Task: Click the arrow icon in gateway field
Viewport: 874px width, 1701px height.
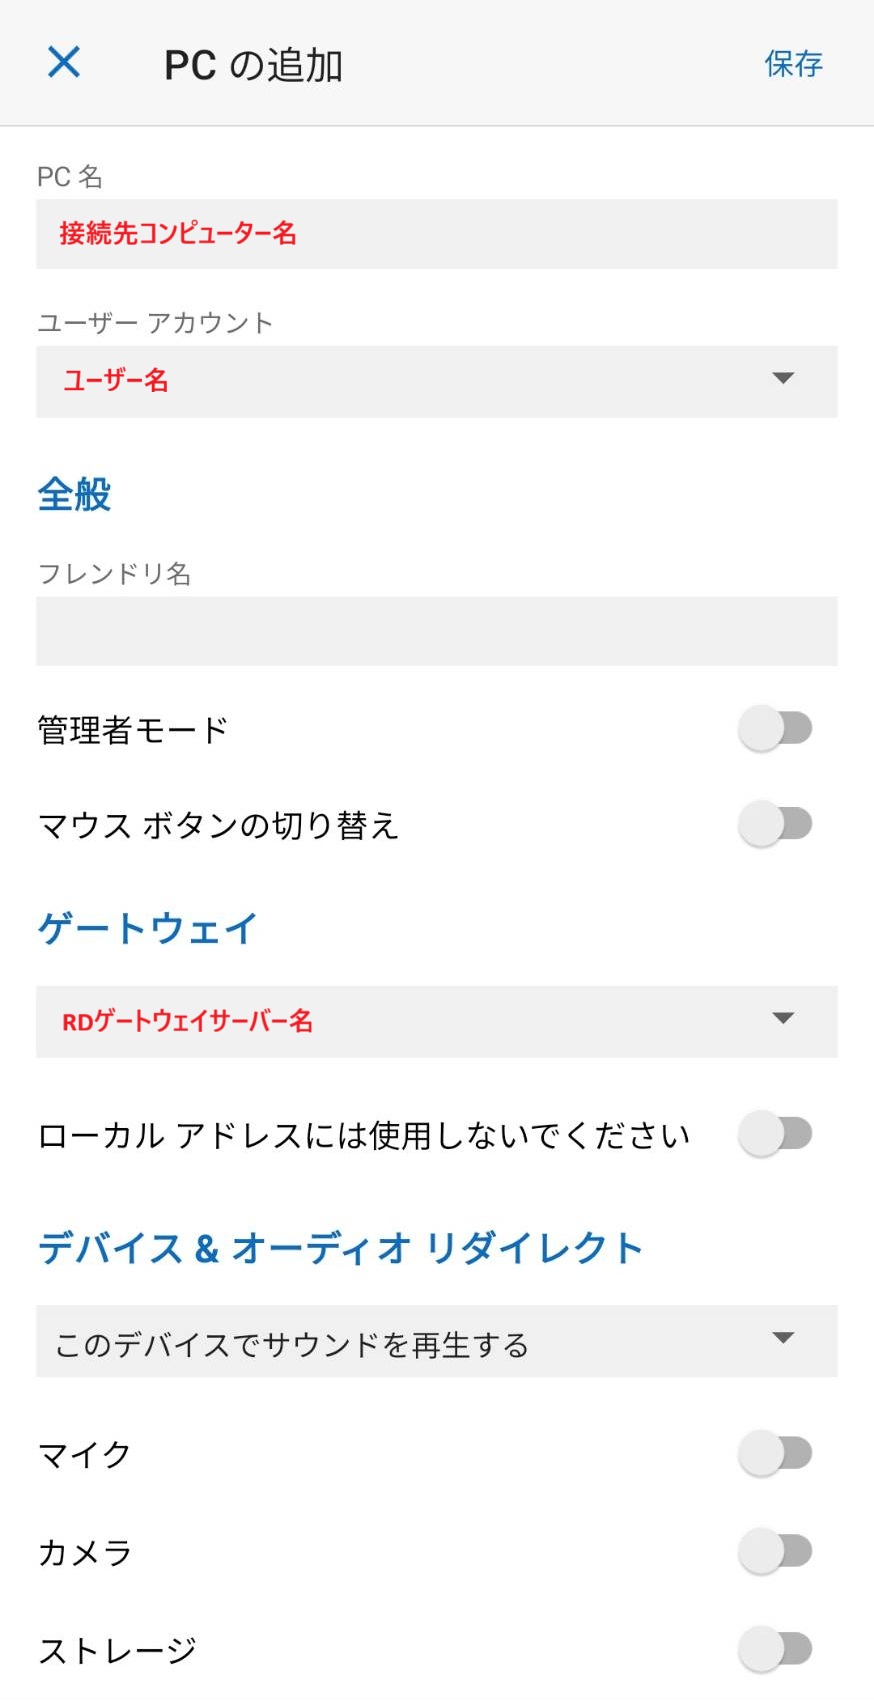Action: pyautogui.click(x=783, y=1018)
